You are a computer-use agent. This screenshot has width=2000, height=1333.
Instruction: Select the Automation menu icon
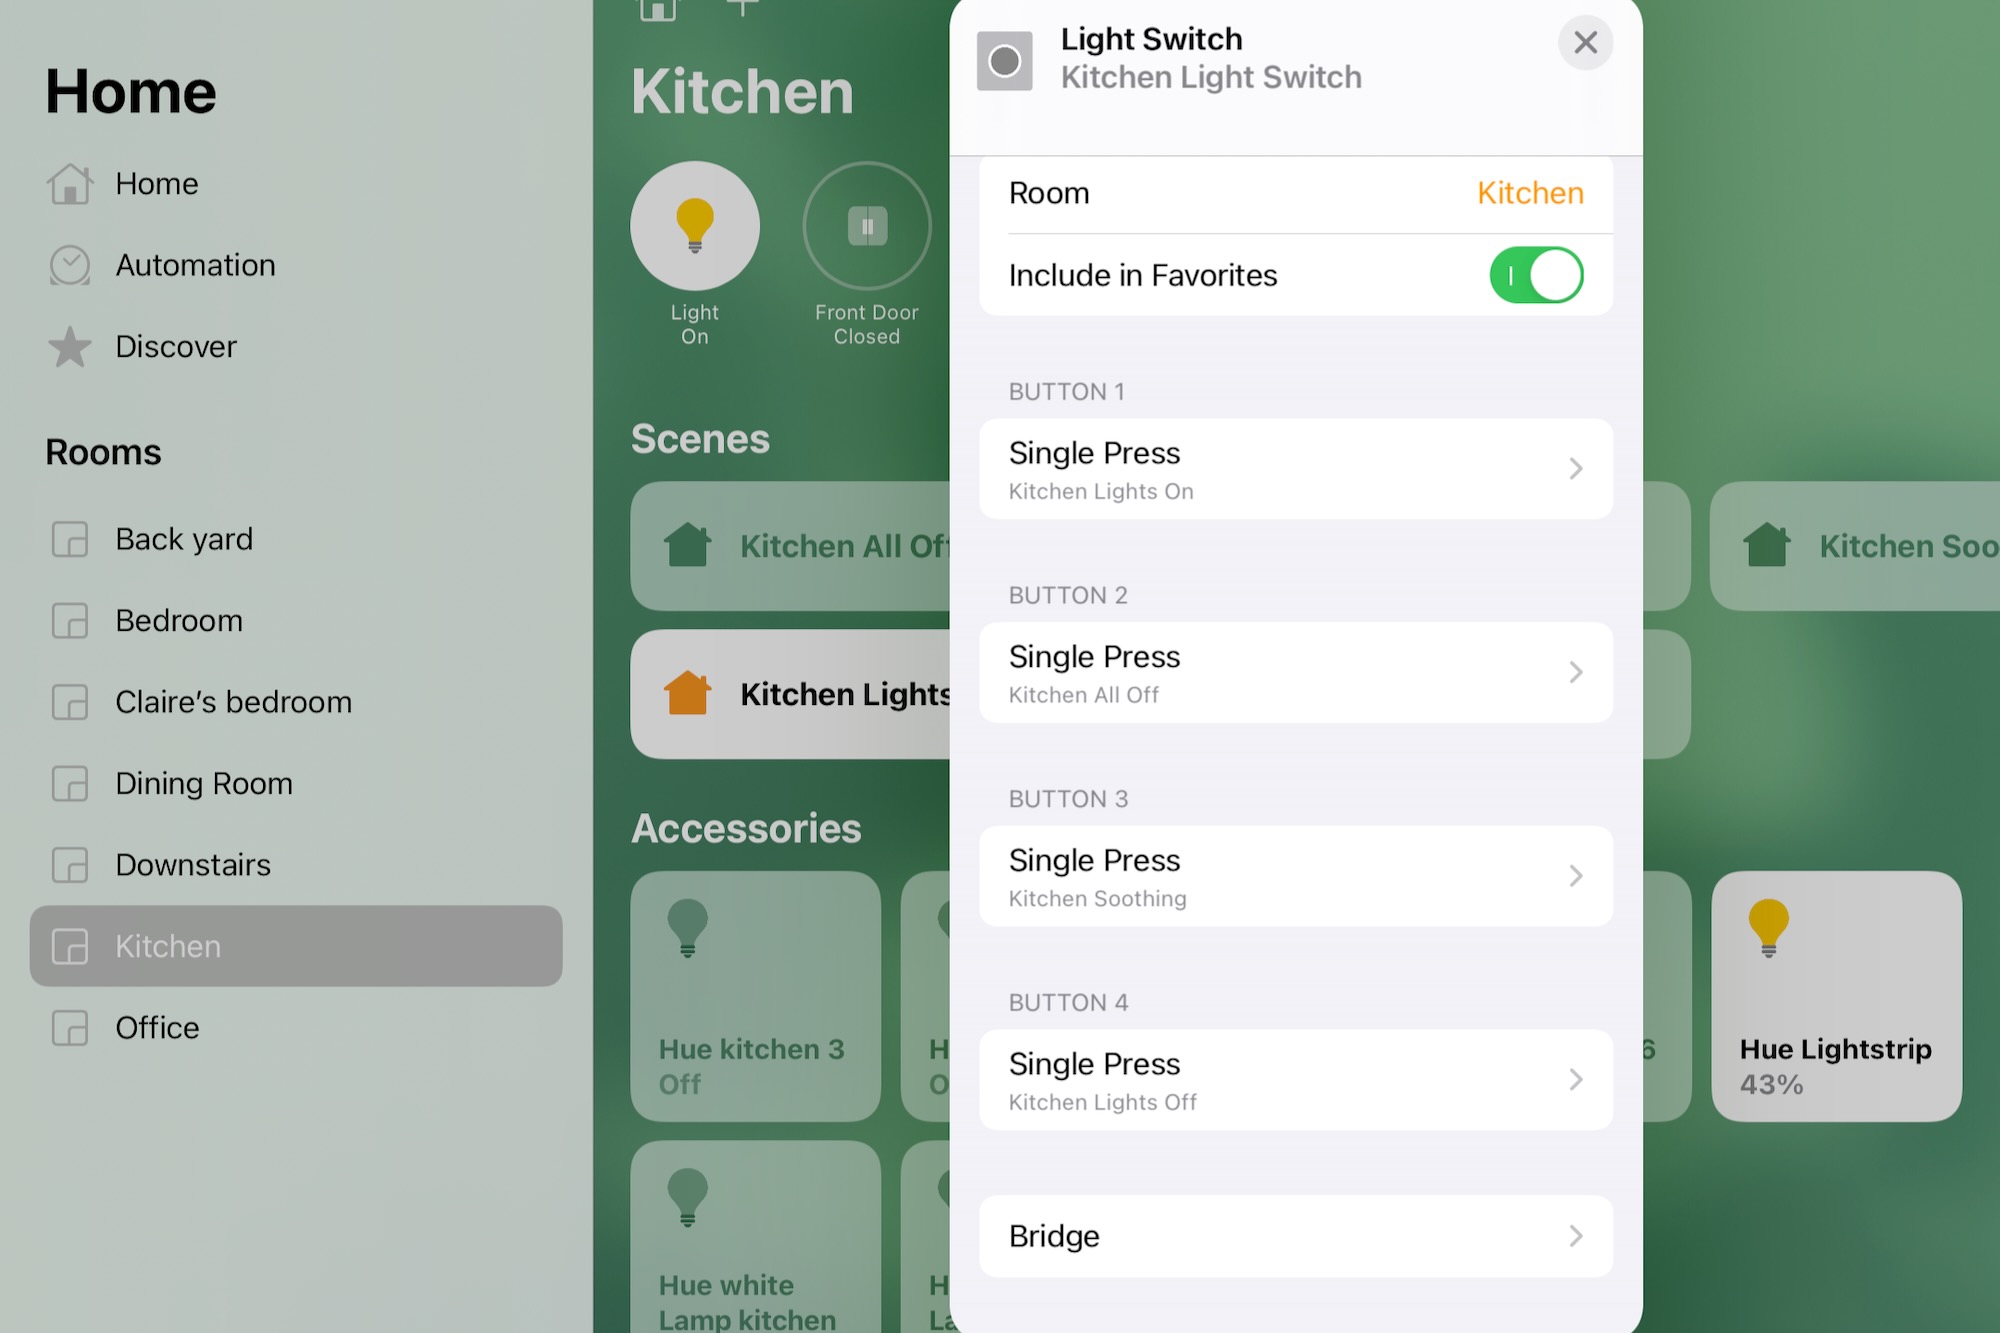tap(70, 265)
